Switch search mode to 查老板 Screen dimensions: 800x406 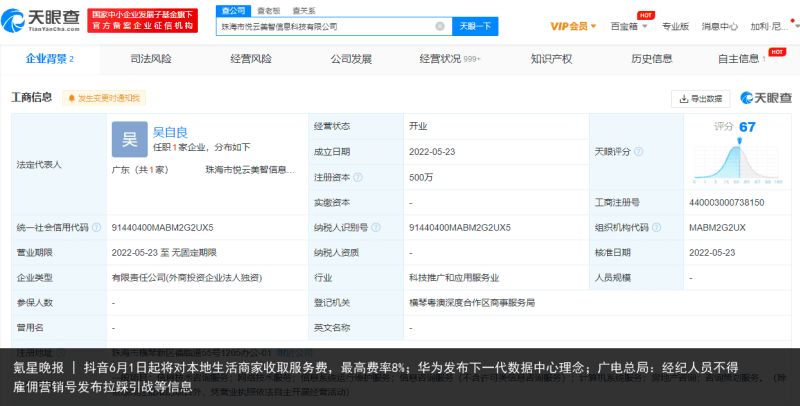pyautogui.click(x=268, y=10)
